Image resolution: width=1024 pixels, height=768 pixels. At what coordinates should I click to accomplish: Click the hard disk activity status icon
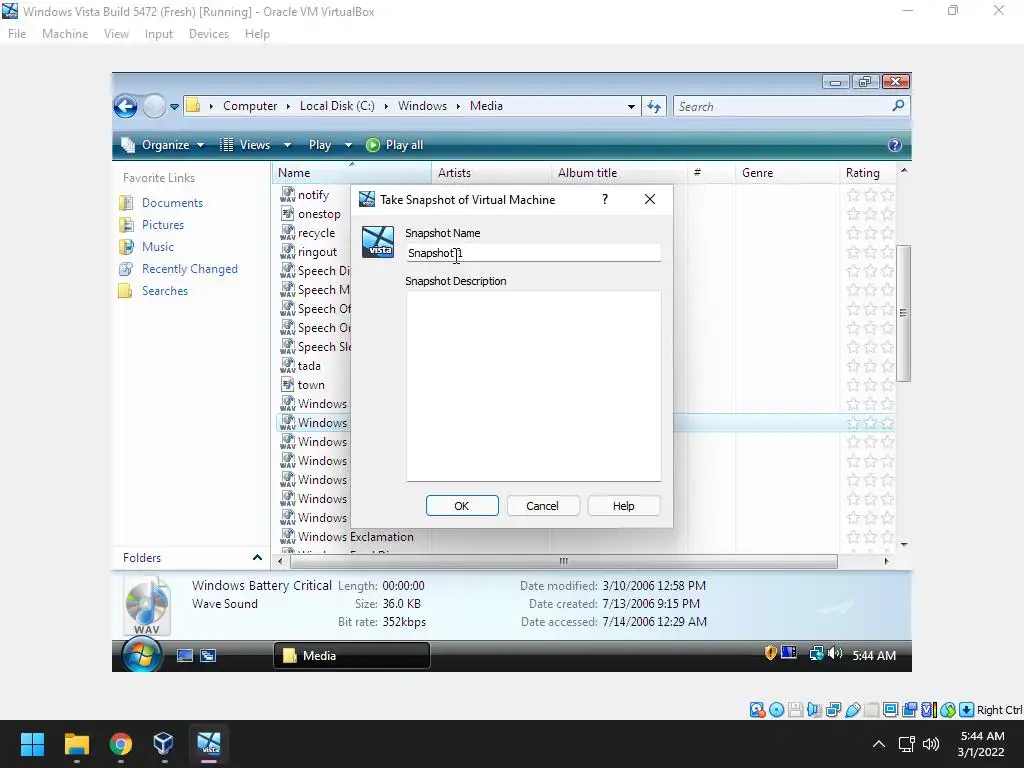coord(757,710)
